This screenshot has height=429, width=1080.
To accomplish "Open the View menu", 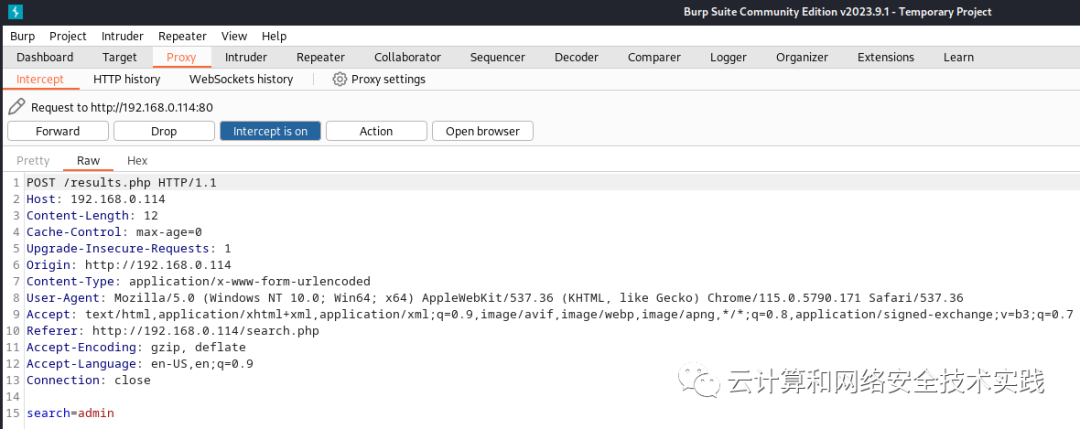I will point(234,36).
